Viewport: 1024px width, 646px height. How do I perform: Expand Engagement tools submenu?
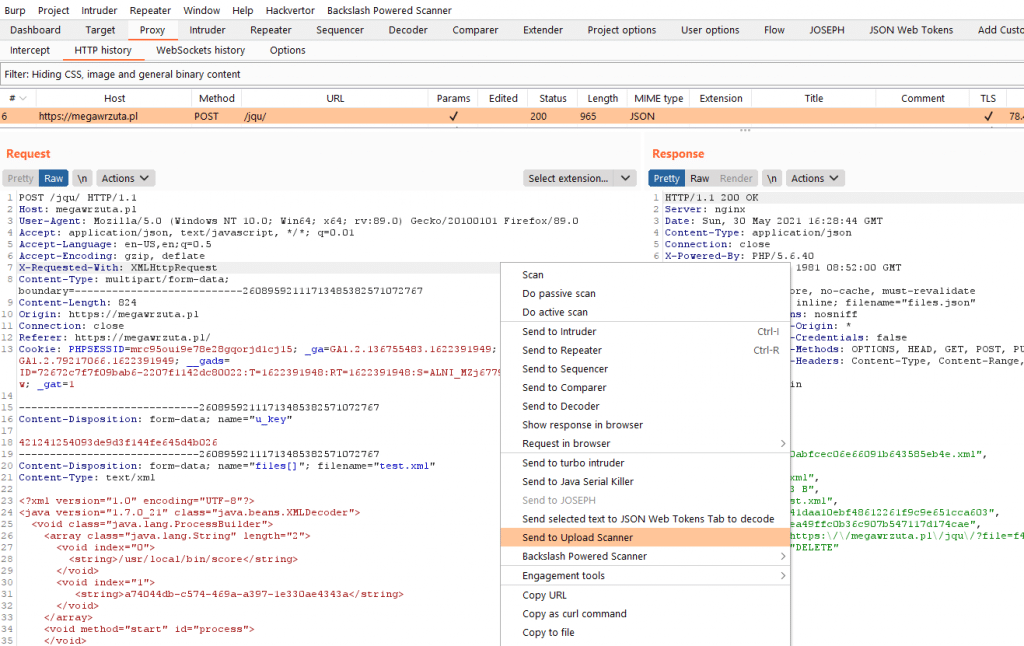coord(645,576)
